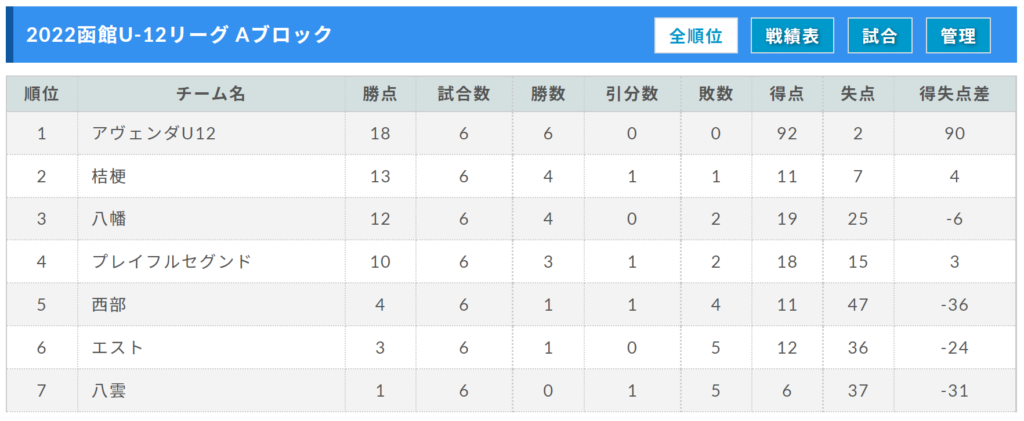Viewport: 1024px width, 421px height.
Task: Click the 引分数 column header
Action: click(632, 95)
